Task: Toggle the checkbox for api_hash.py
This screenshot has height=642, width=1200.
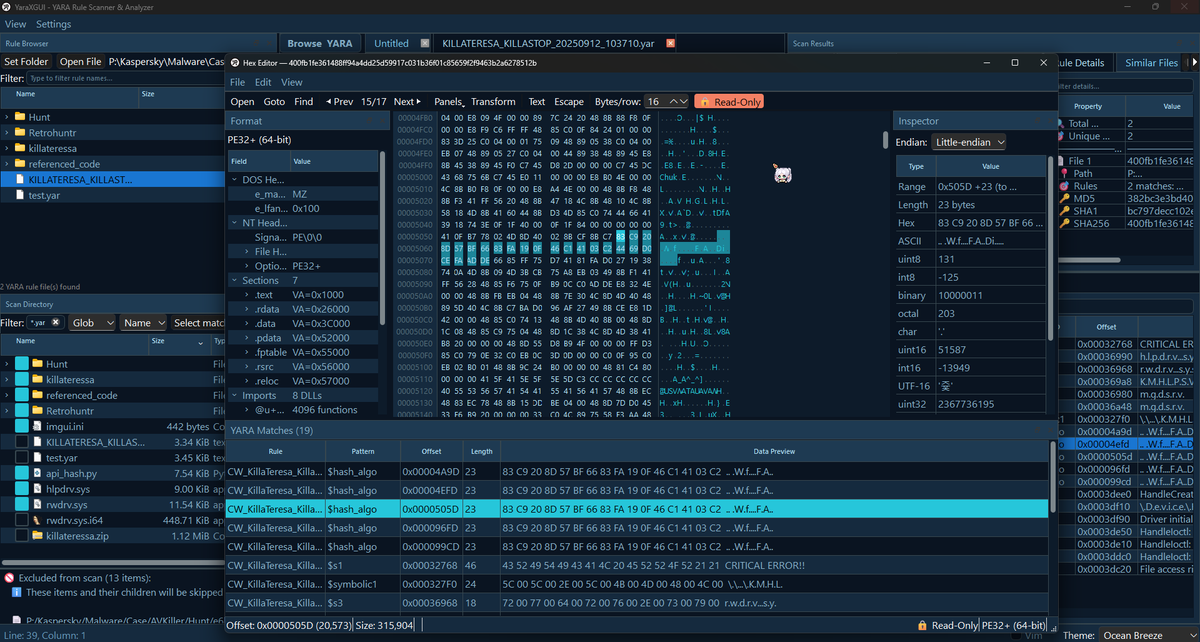Action: (x=22, y=473)
